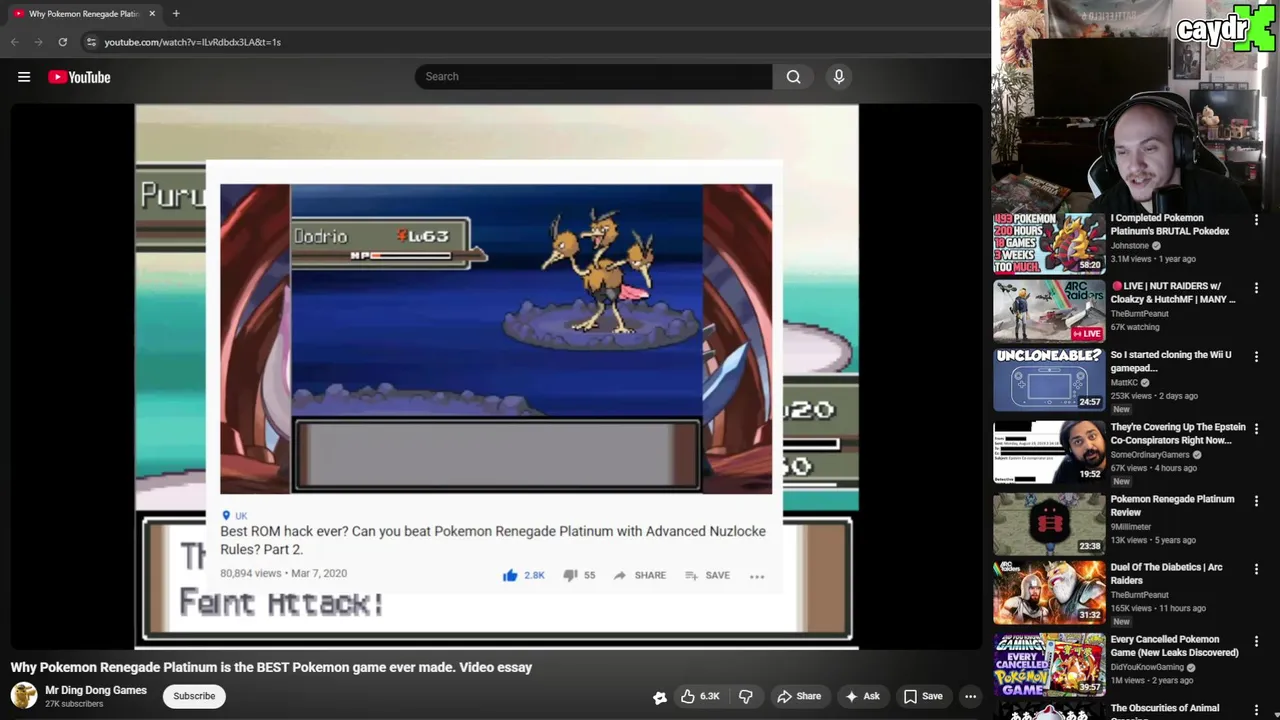Image resolution: width=1280 pixels, height=720 pixels.
Task: Open options menu for Every Cancelled Pokemon Game
Action: (x=1256, y=641)
